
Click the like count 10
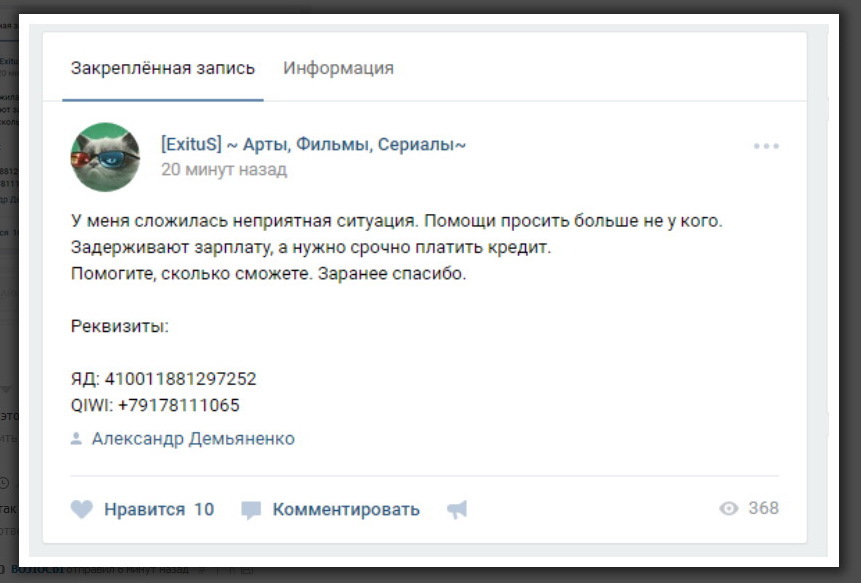[204, 510]
